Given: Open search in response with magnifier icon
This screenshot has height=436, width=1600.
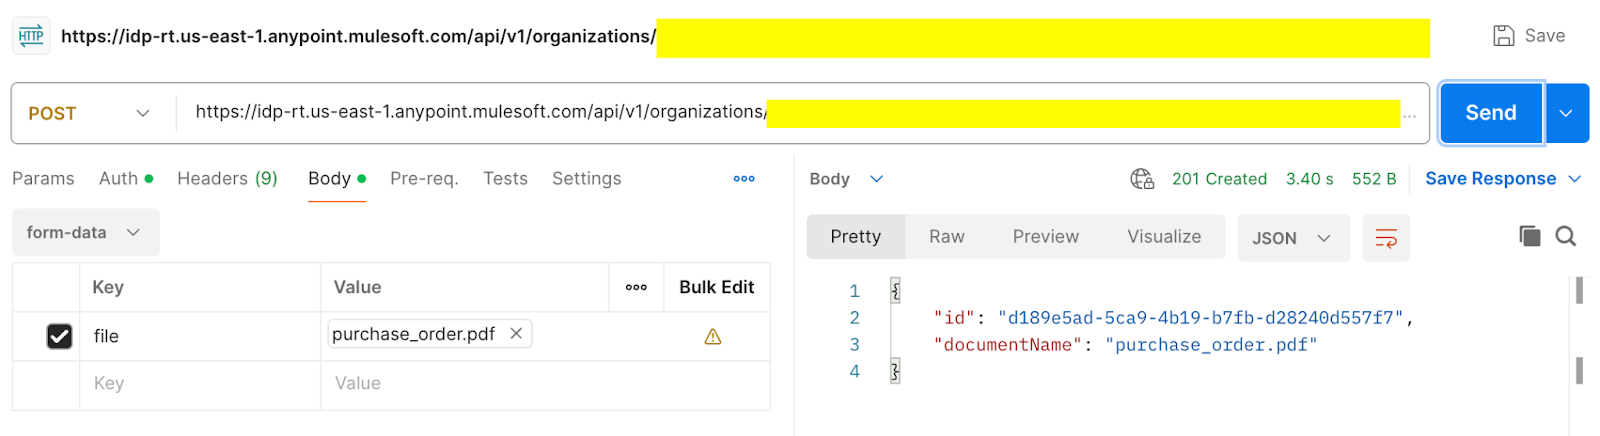Looking at the screenshot, I should [x=1566, y=236].
